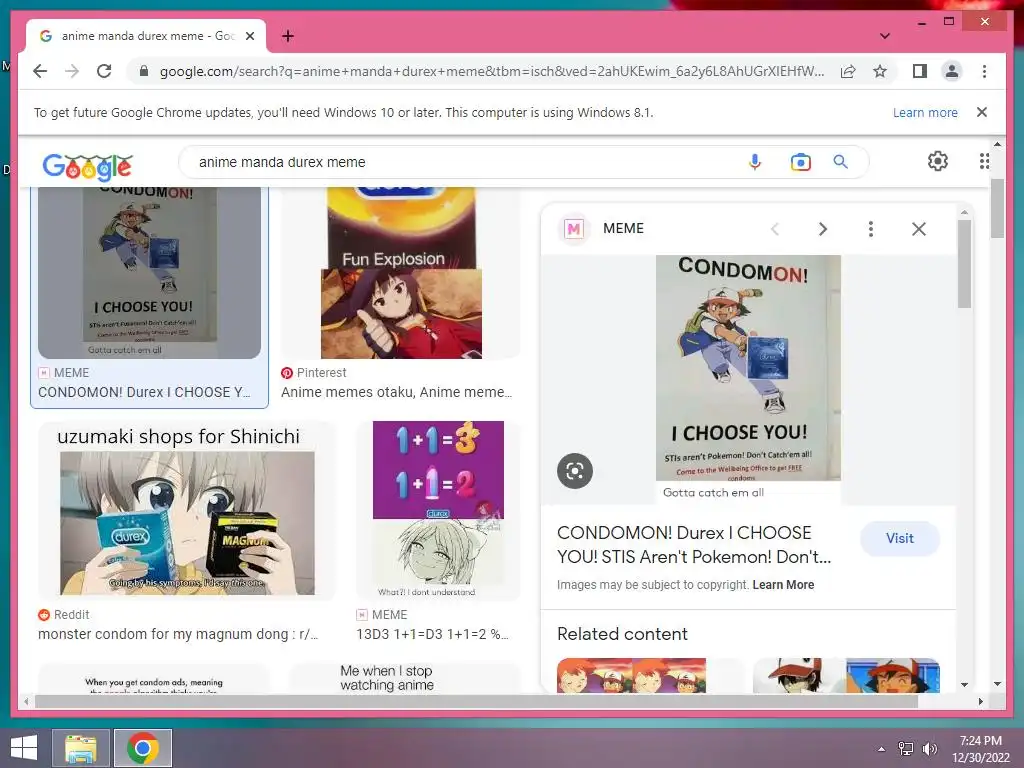
Task: Search inside image with Lens button
Action: 575,471
